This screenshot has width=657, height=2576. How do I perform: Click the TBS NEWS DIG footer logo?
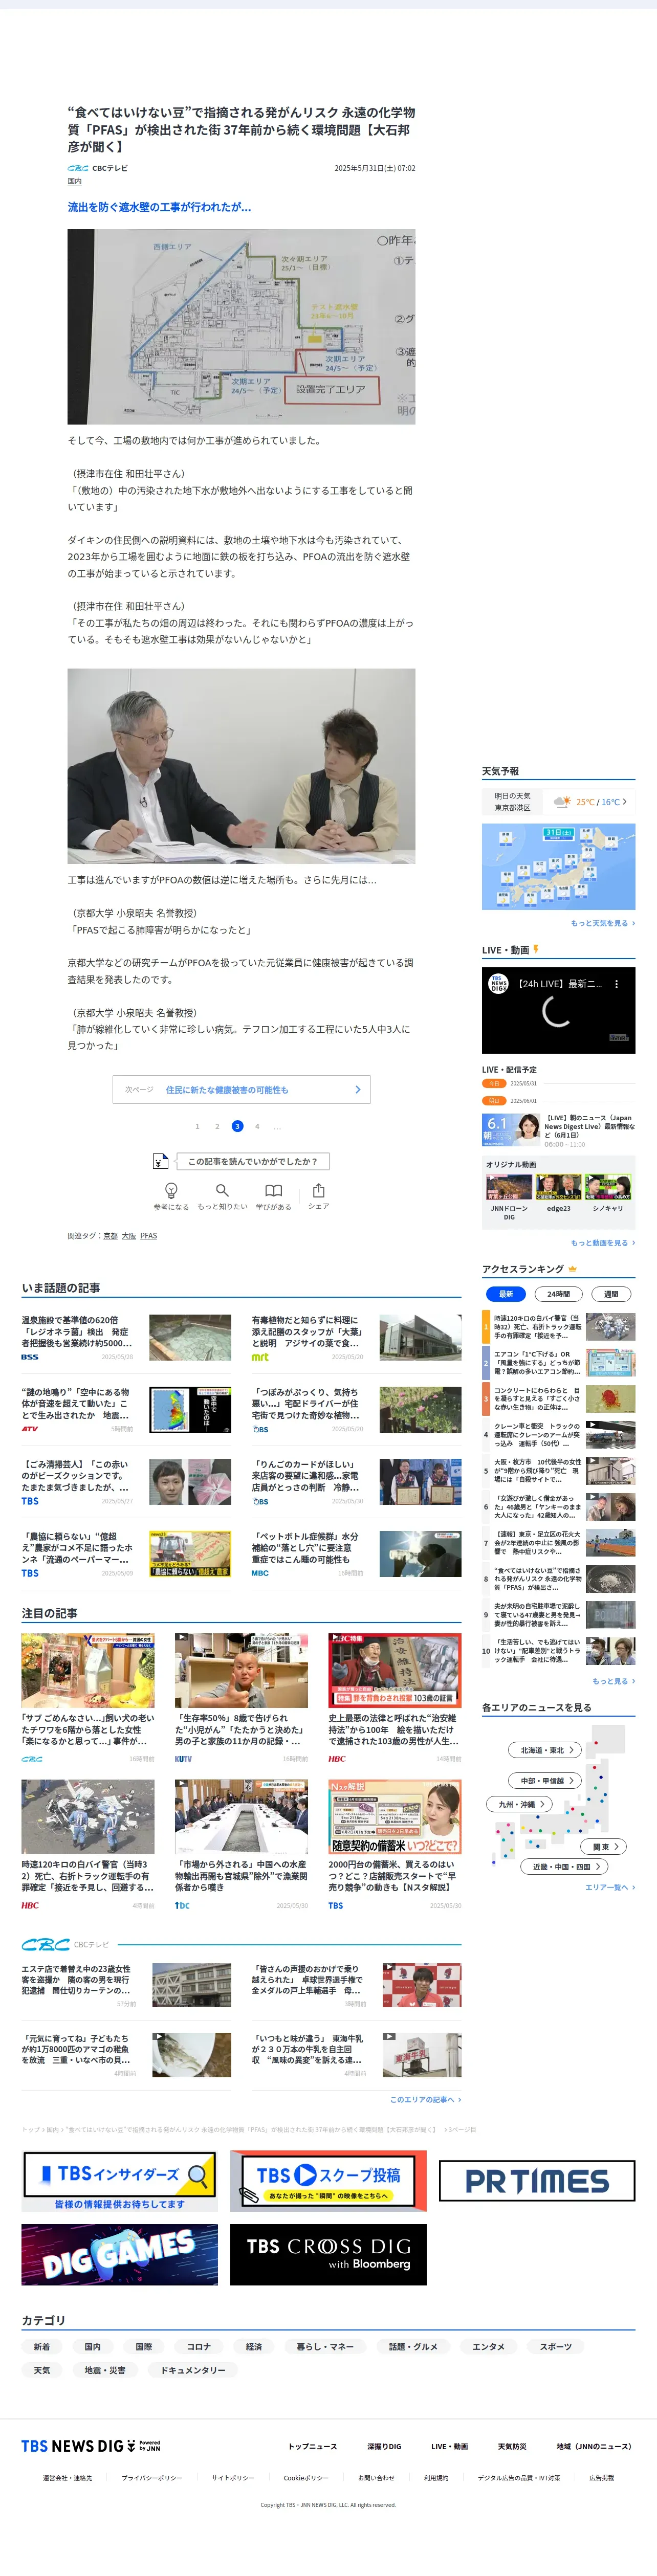coord(90,2446)
